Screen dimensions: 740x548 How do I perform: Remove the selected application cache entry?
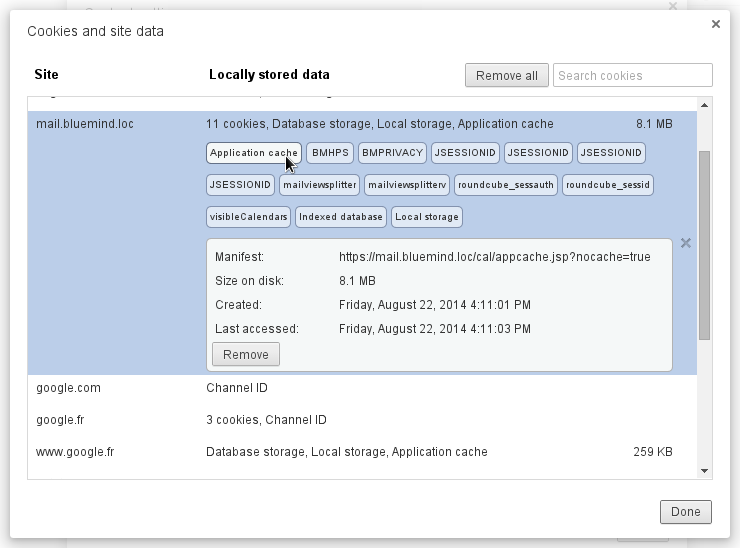coord(246,355)
